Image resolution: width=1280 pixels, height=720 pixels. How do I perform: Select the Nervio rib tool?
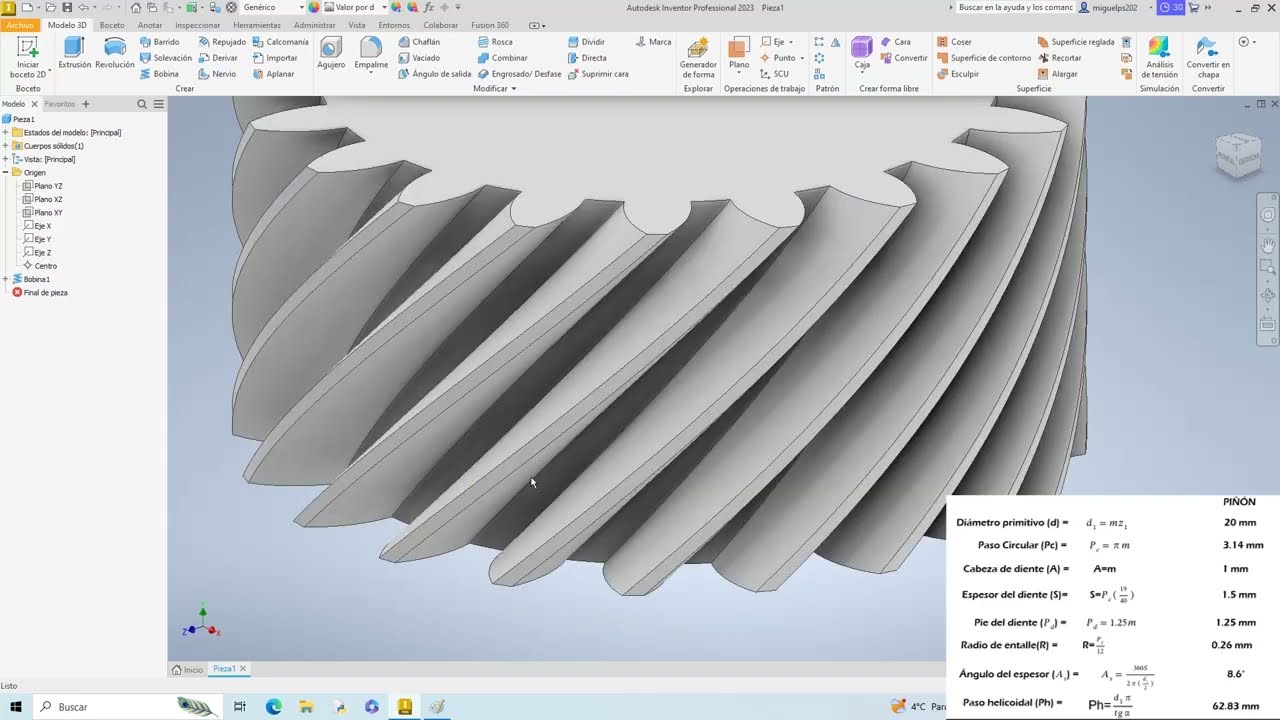(217, 74)
